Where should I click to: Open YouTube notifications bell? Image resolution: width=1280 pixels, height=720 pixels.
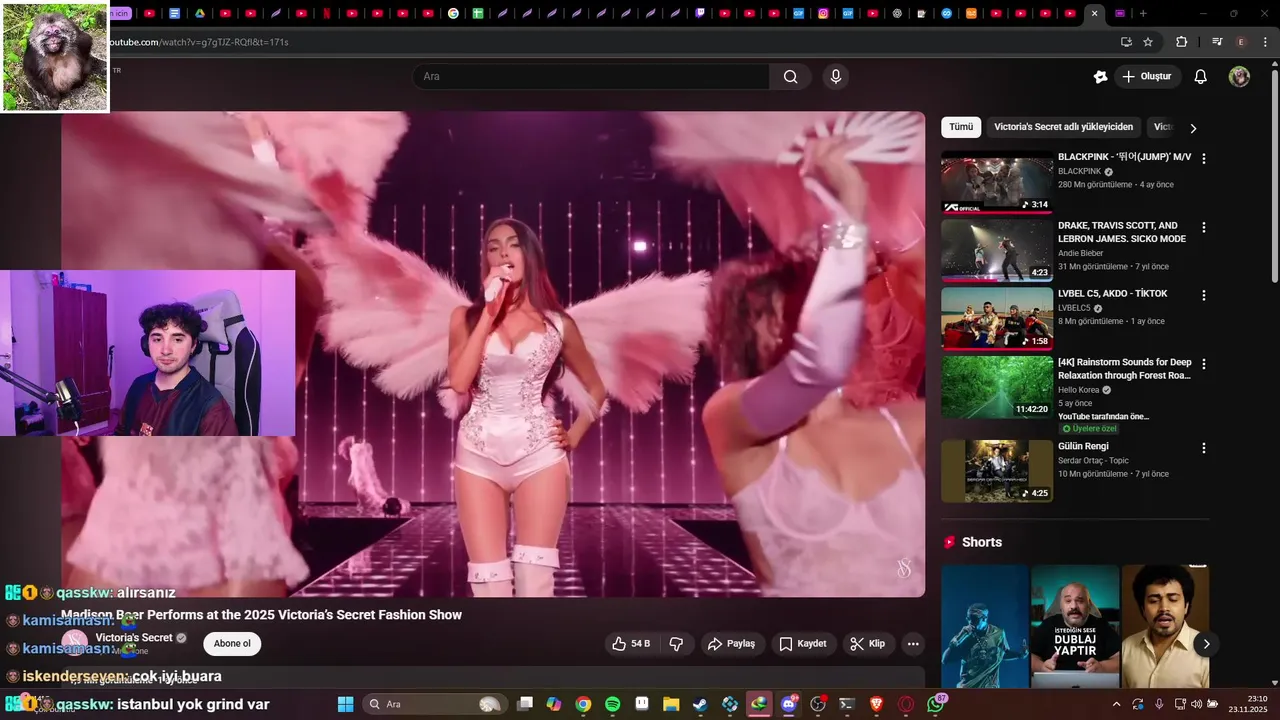click(1201, 77)
